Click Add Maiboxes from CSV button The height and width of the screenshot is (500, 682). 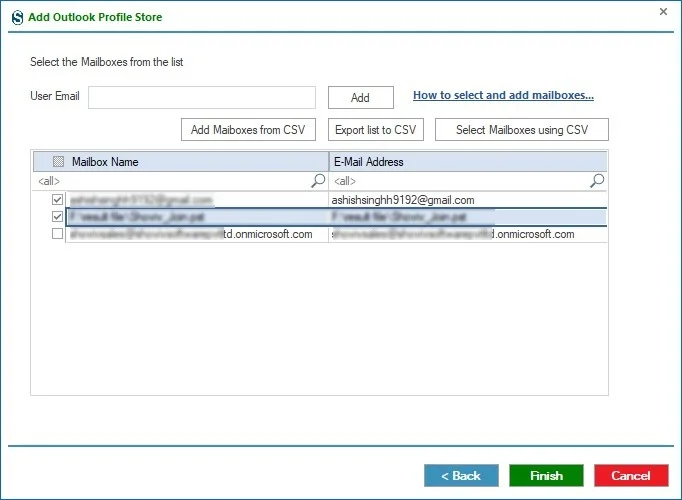248,130
